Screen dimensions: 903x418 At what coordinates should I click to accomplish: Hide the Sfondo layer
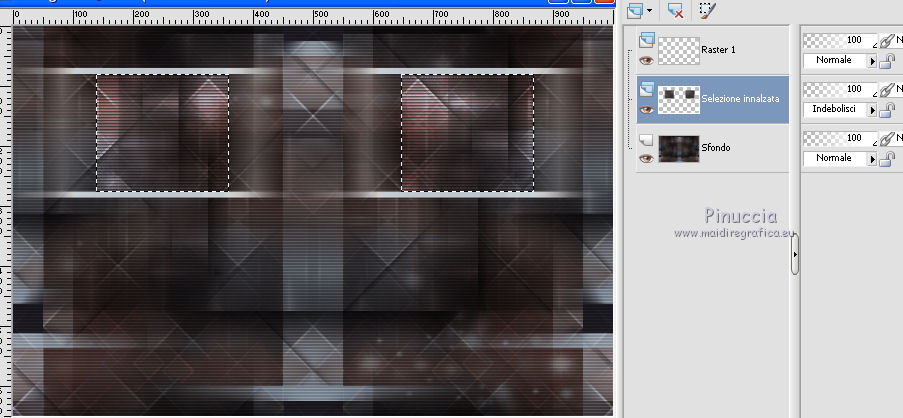tap(646, 158)
